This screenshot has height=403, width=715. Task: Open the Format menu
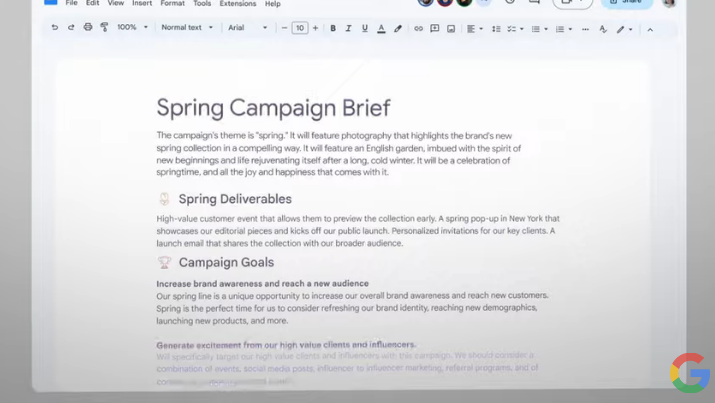pos(172,3)
